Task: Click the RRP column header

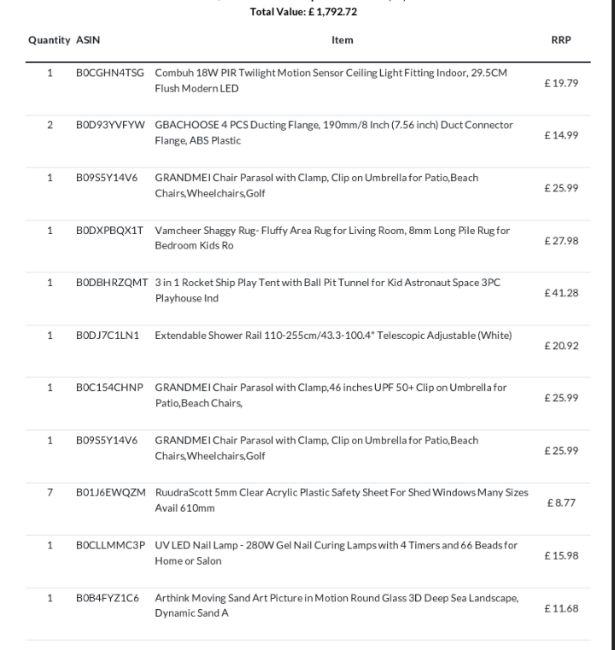Action: click(x=561, y=40)
